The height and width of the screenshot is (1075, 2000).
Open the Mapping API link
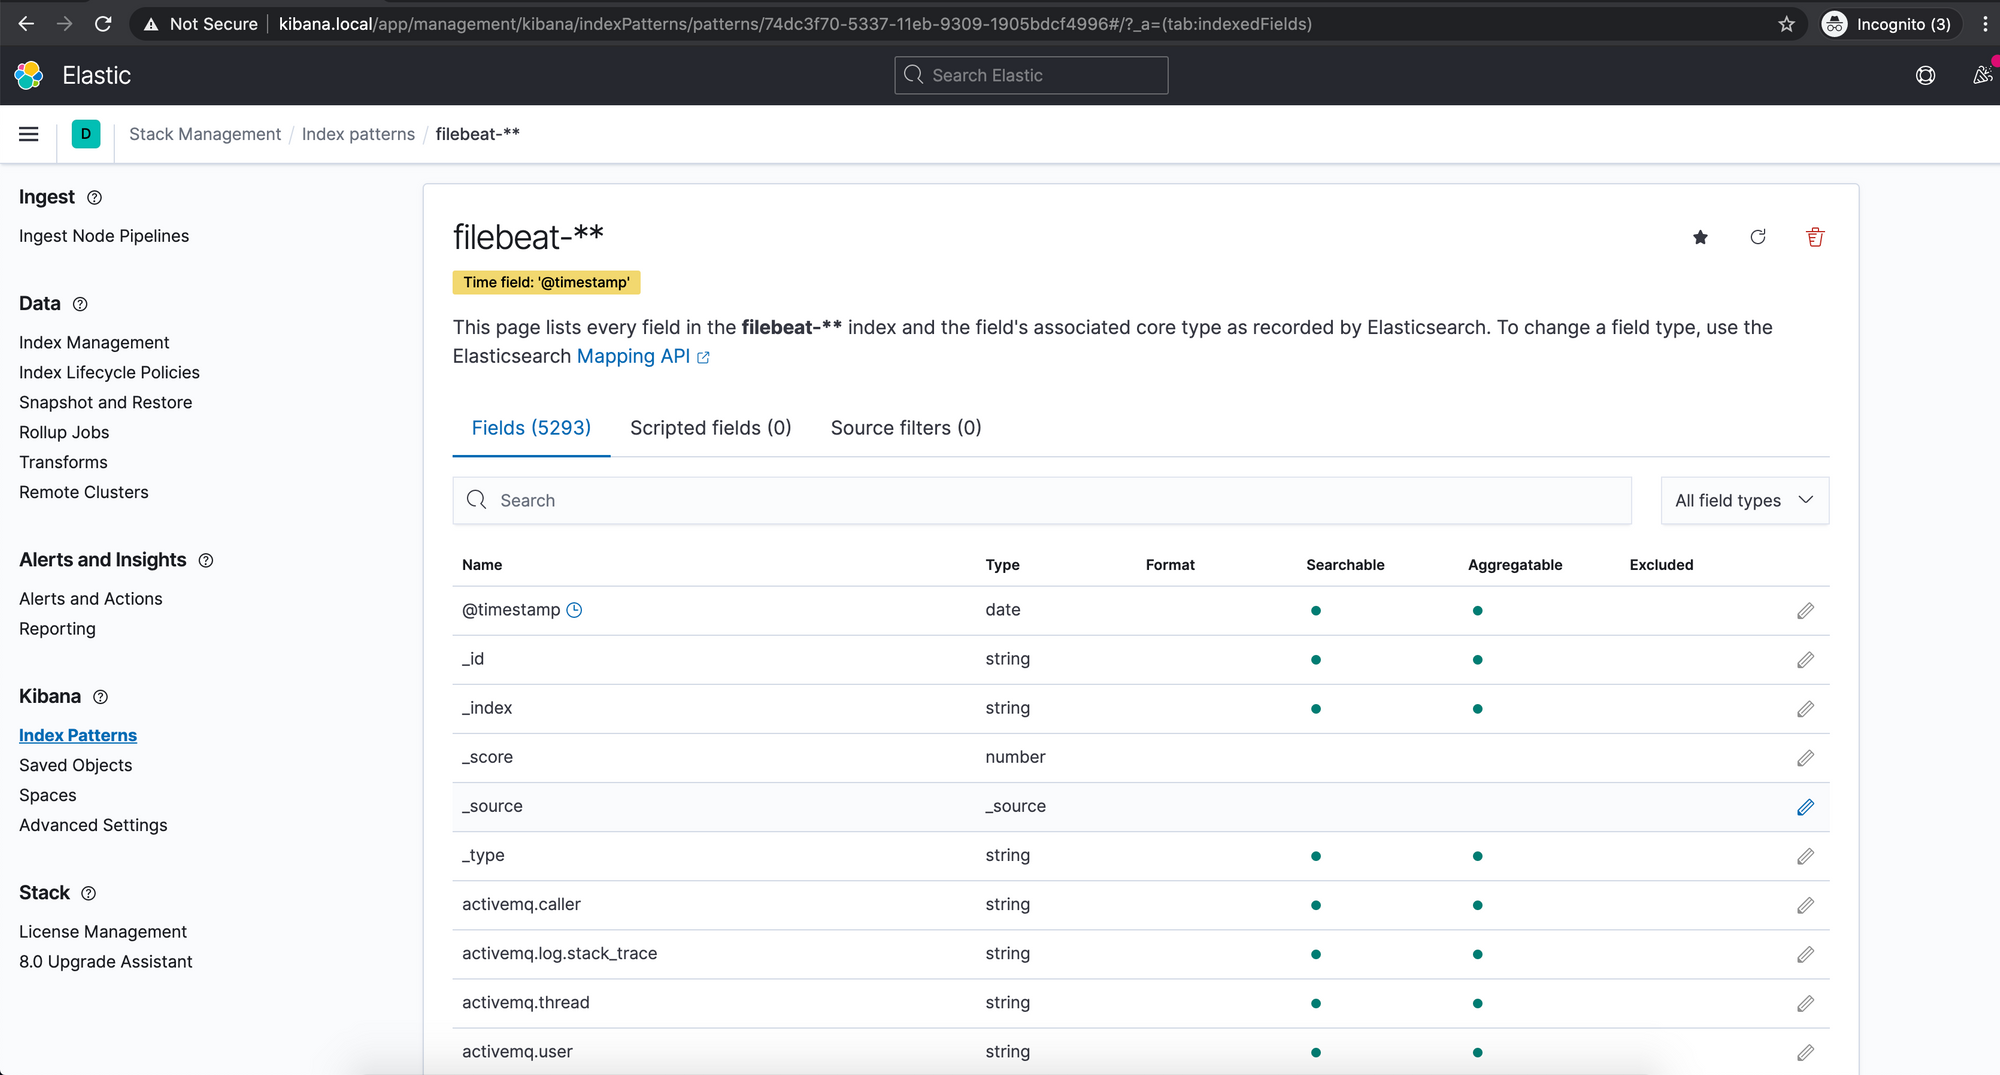click(643, 356)
